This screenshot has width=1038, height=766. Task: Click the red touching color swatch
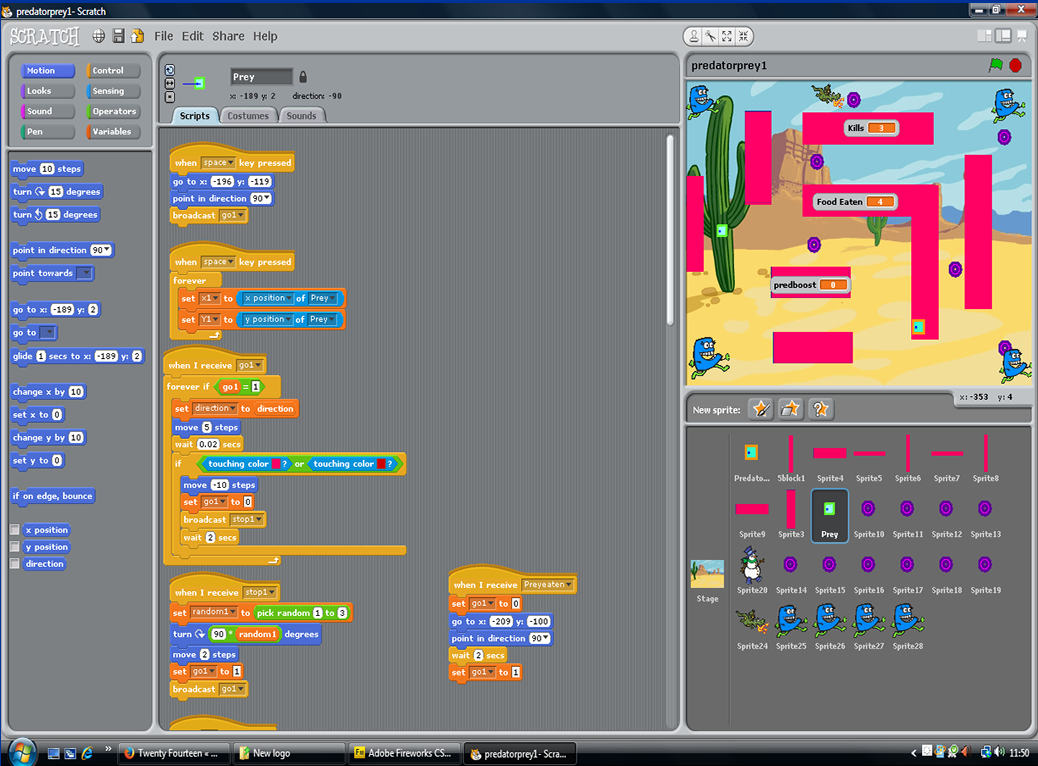pos(381,464)
